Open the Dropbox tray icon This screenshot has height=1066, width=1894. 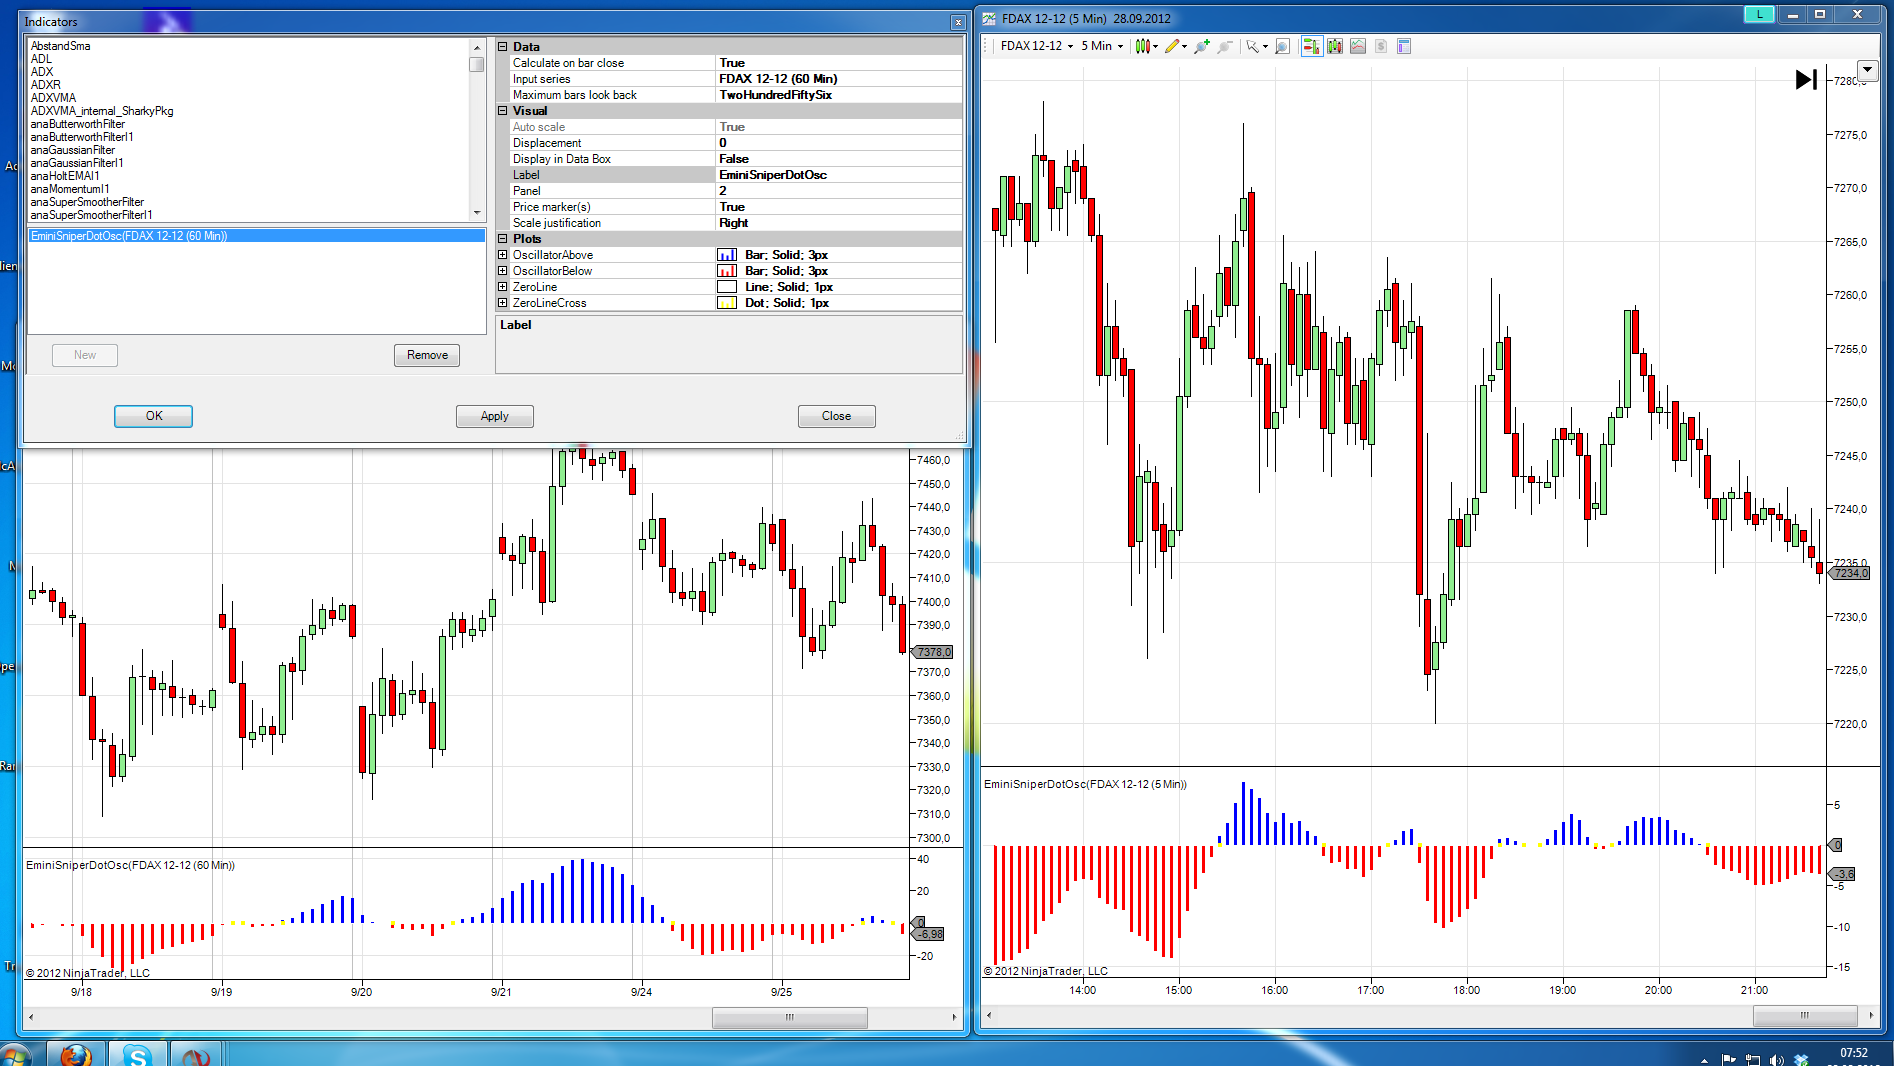tap(1801, 1060)
